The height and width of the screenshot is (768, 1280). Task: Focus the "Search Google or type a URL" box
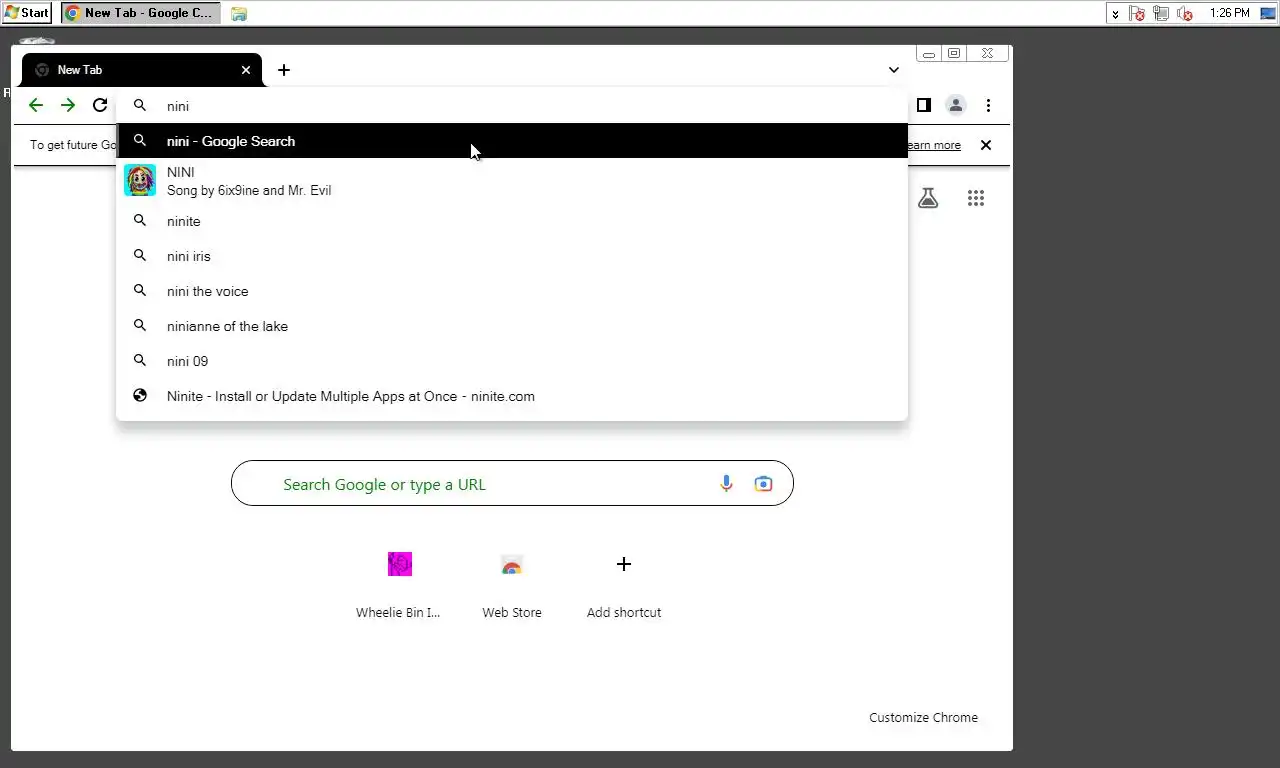(x=512, y=483)
